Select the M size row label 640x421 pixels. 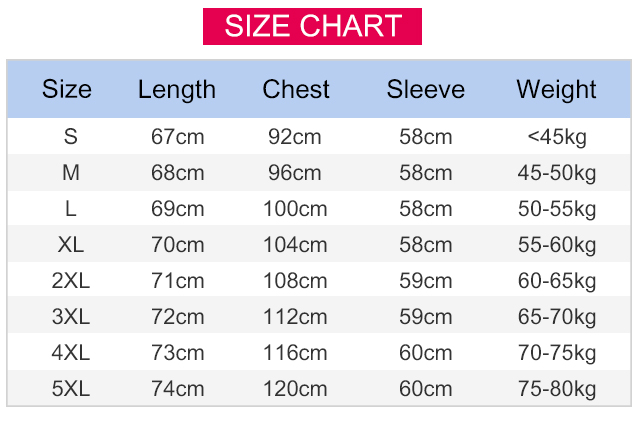pyautogui.click(x=70, y=173)
